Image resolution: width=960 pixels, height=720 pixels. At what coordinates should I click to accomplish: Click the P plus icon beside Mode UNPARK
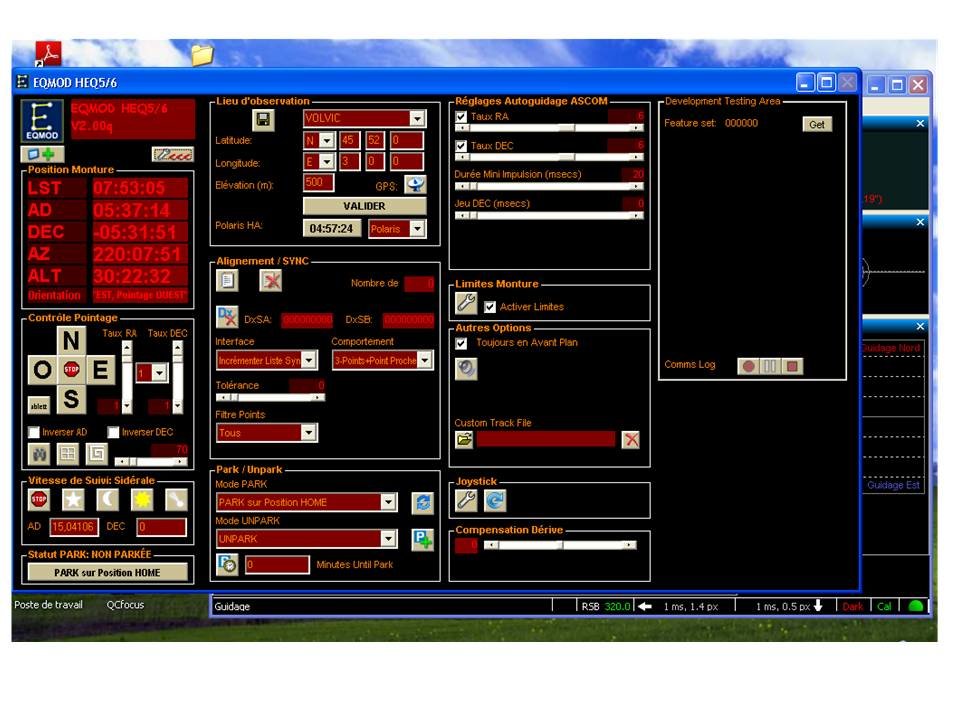422,539
